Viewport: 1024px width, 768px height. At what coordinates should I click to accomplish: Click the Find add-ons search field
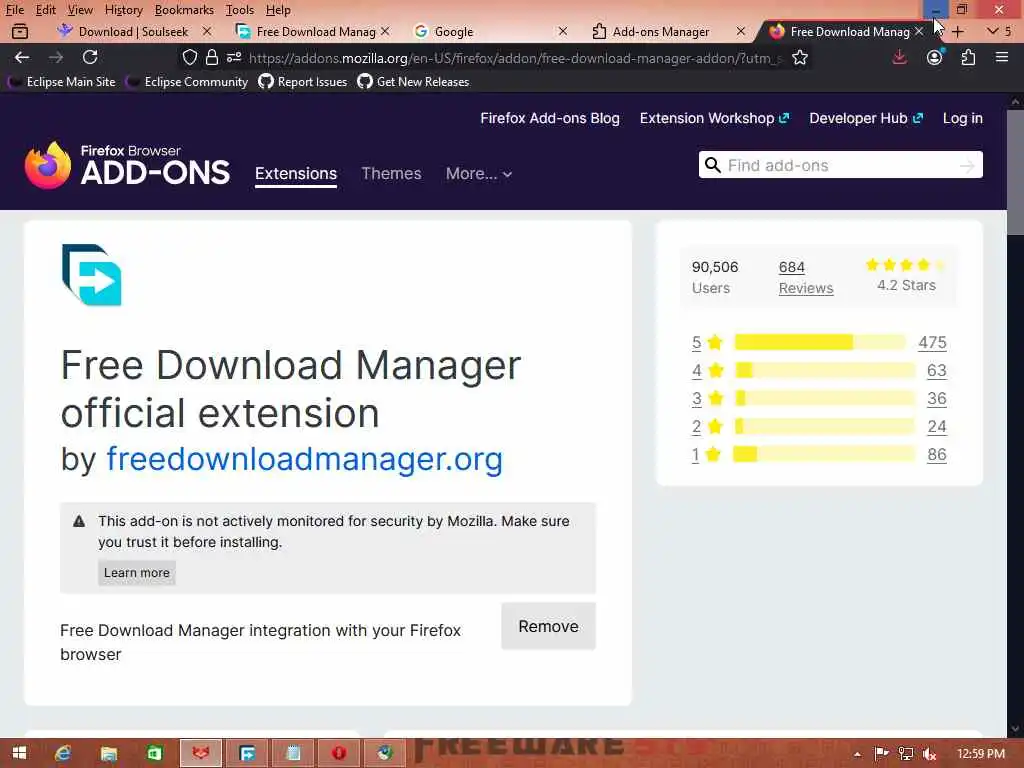[840, 165]
